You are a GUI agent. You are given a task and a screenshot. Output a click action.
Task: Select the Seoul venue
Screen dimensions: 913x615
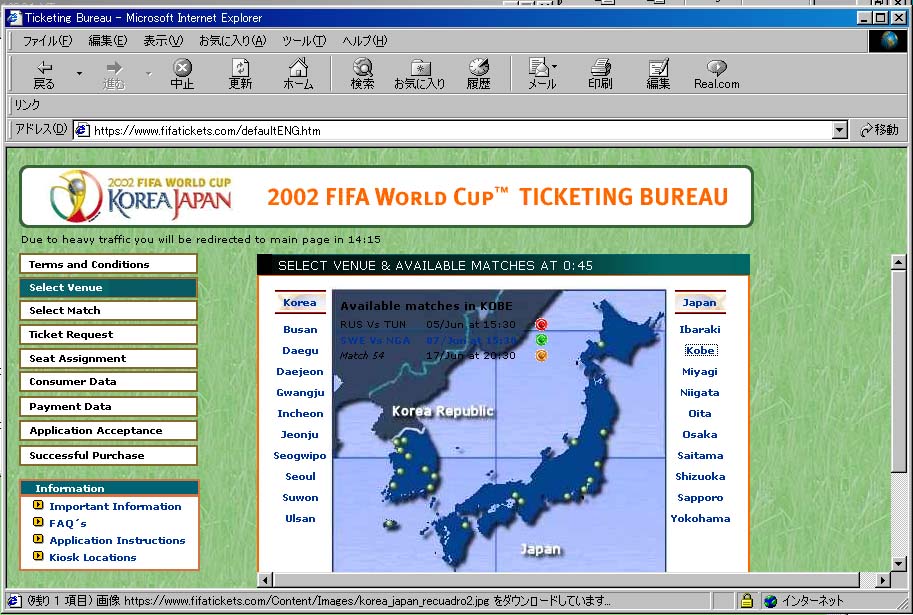click(x=300, y=476)
